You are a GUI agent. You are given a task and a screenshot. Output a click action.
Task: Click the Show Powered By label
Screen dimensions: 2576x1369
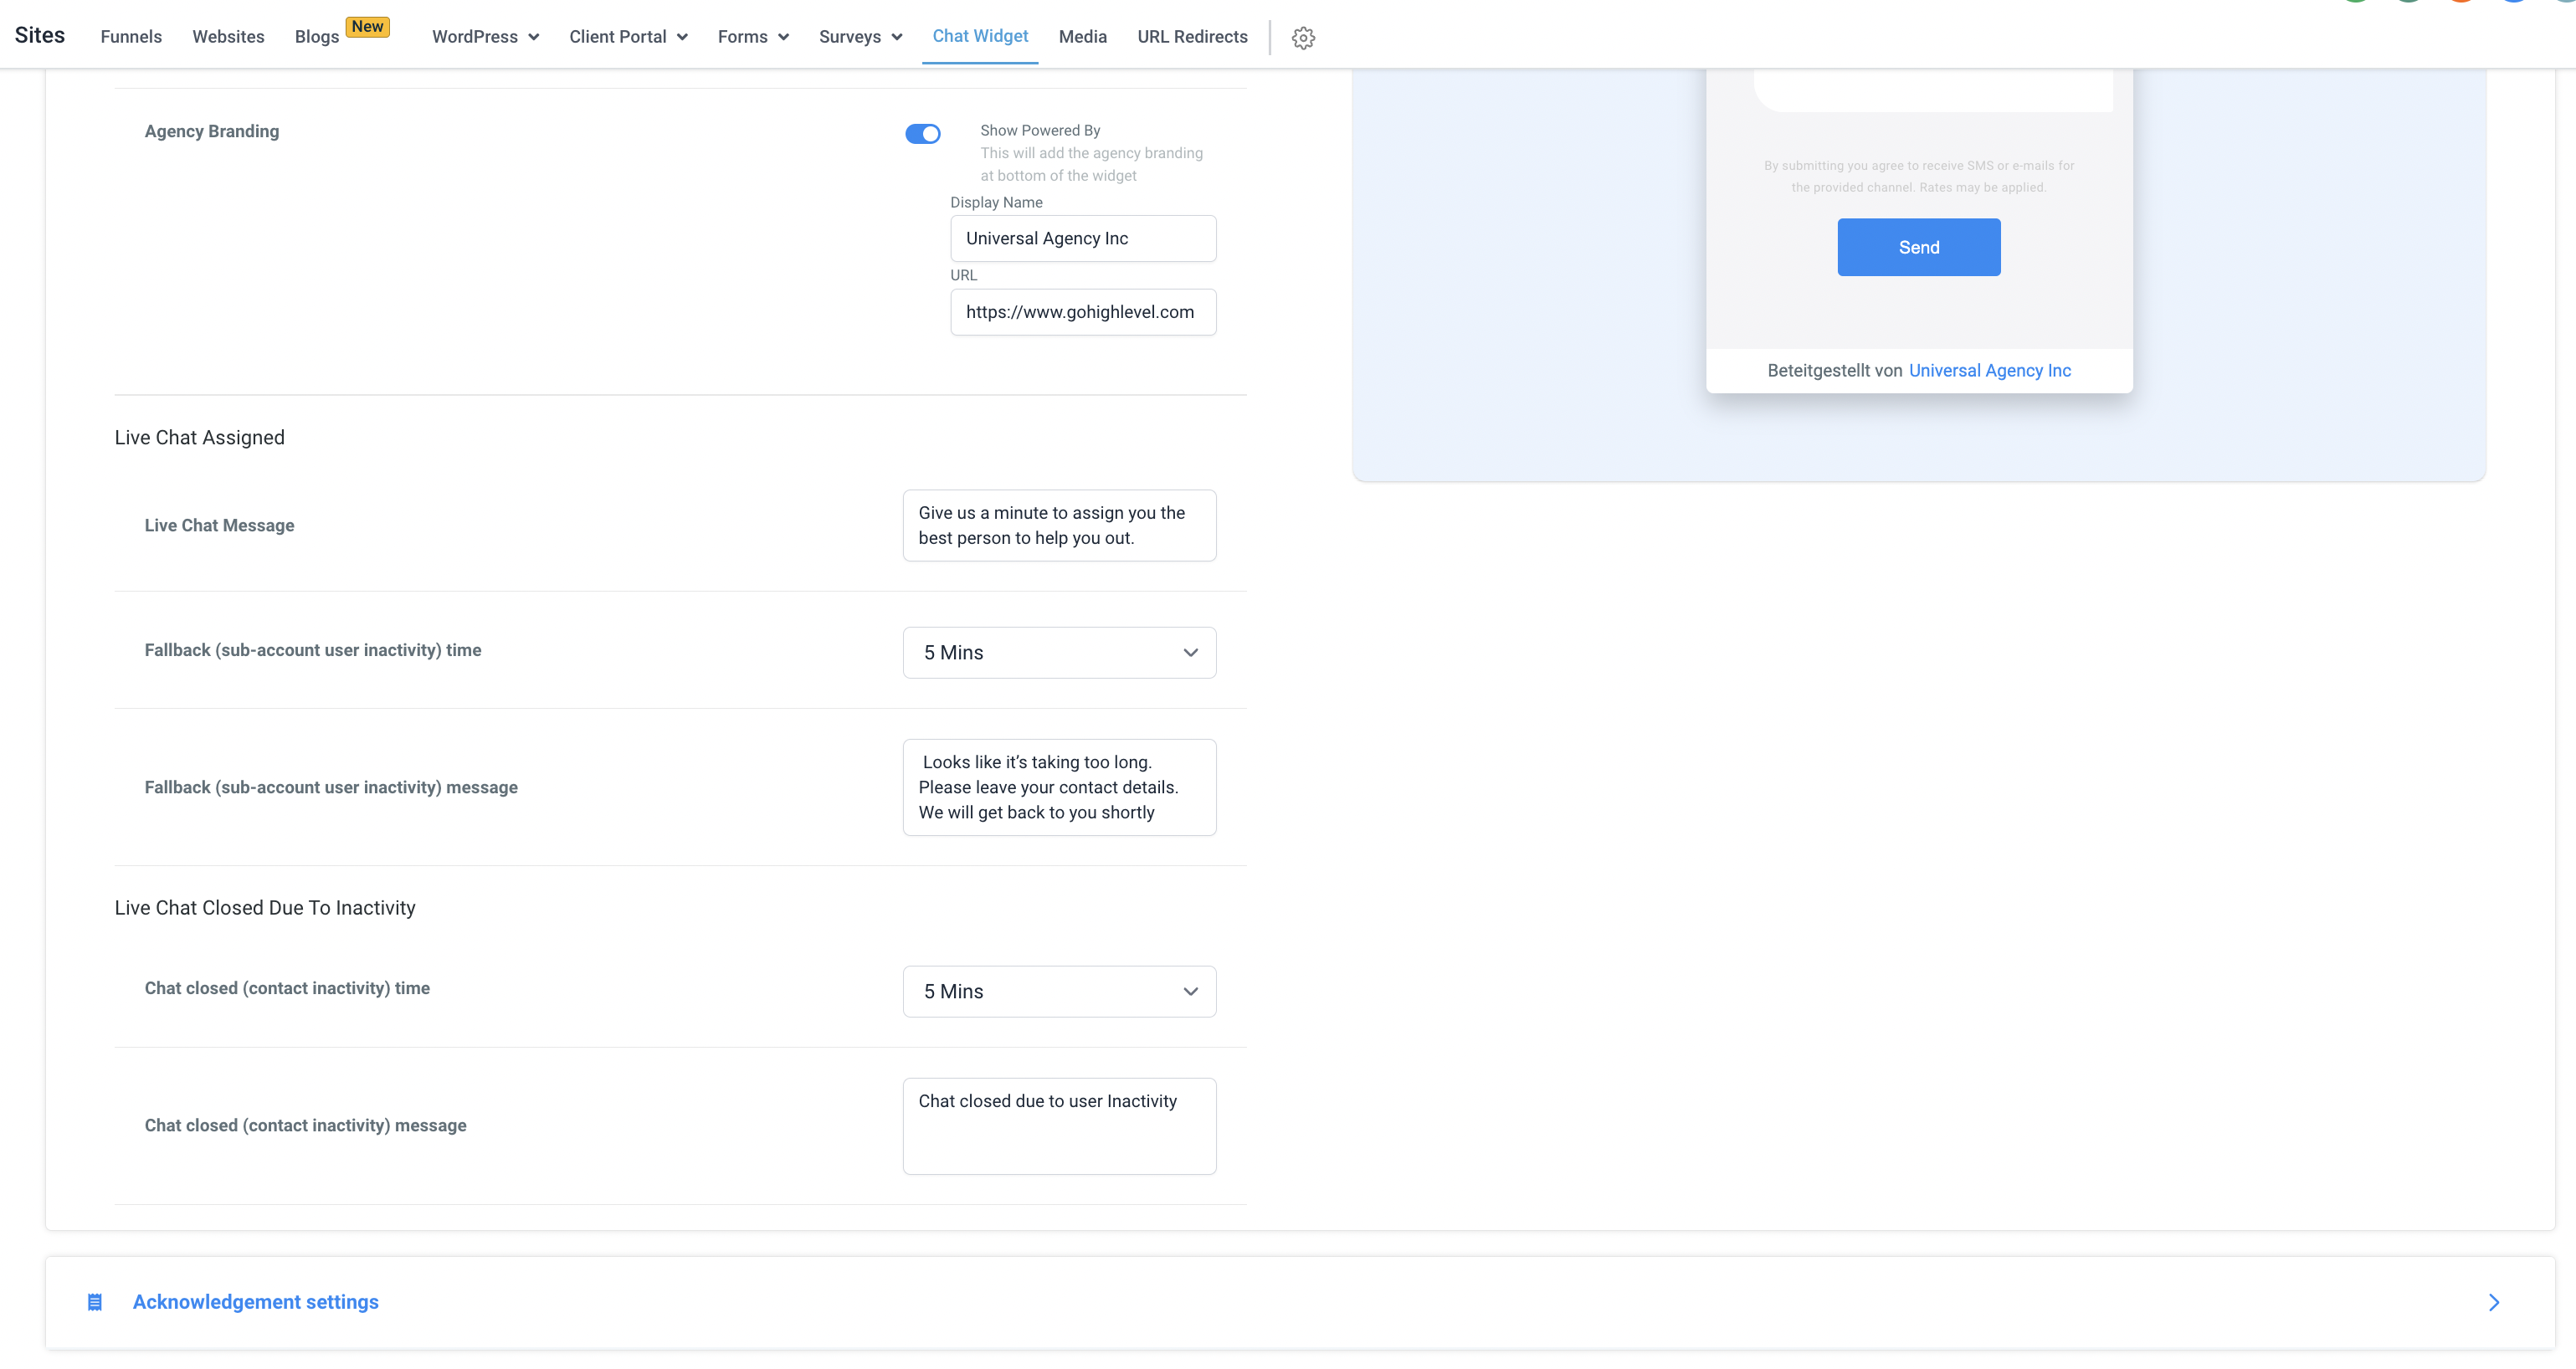coord(1040,130)
